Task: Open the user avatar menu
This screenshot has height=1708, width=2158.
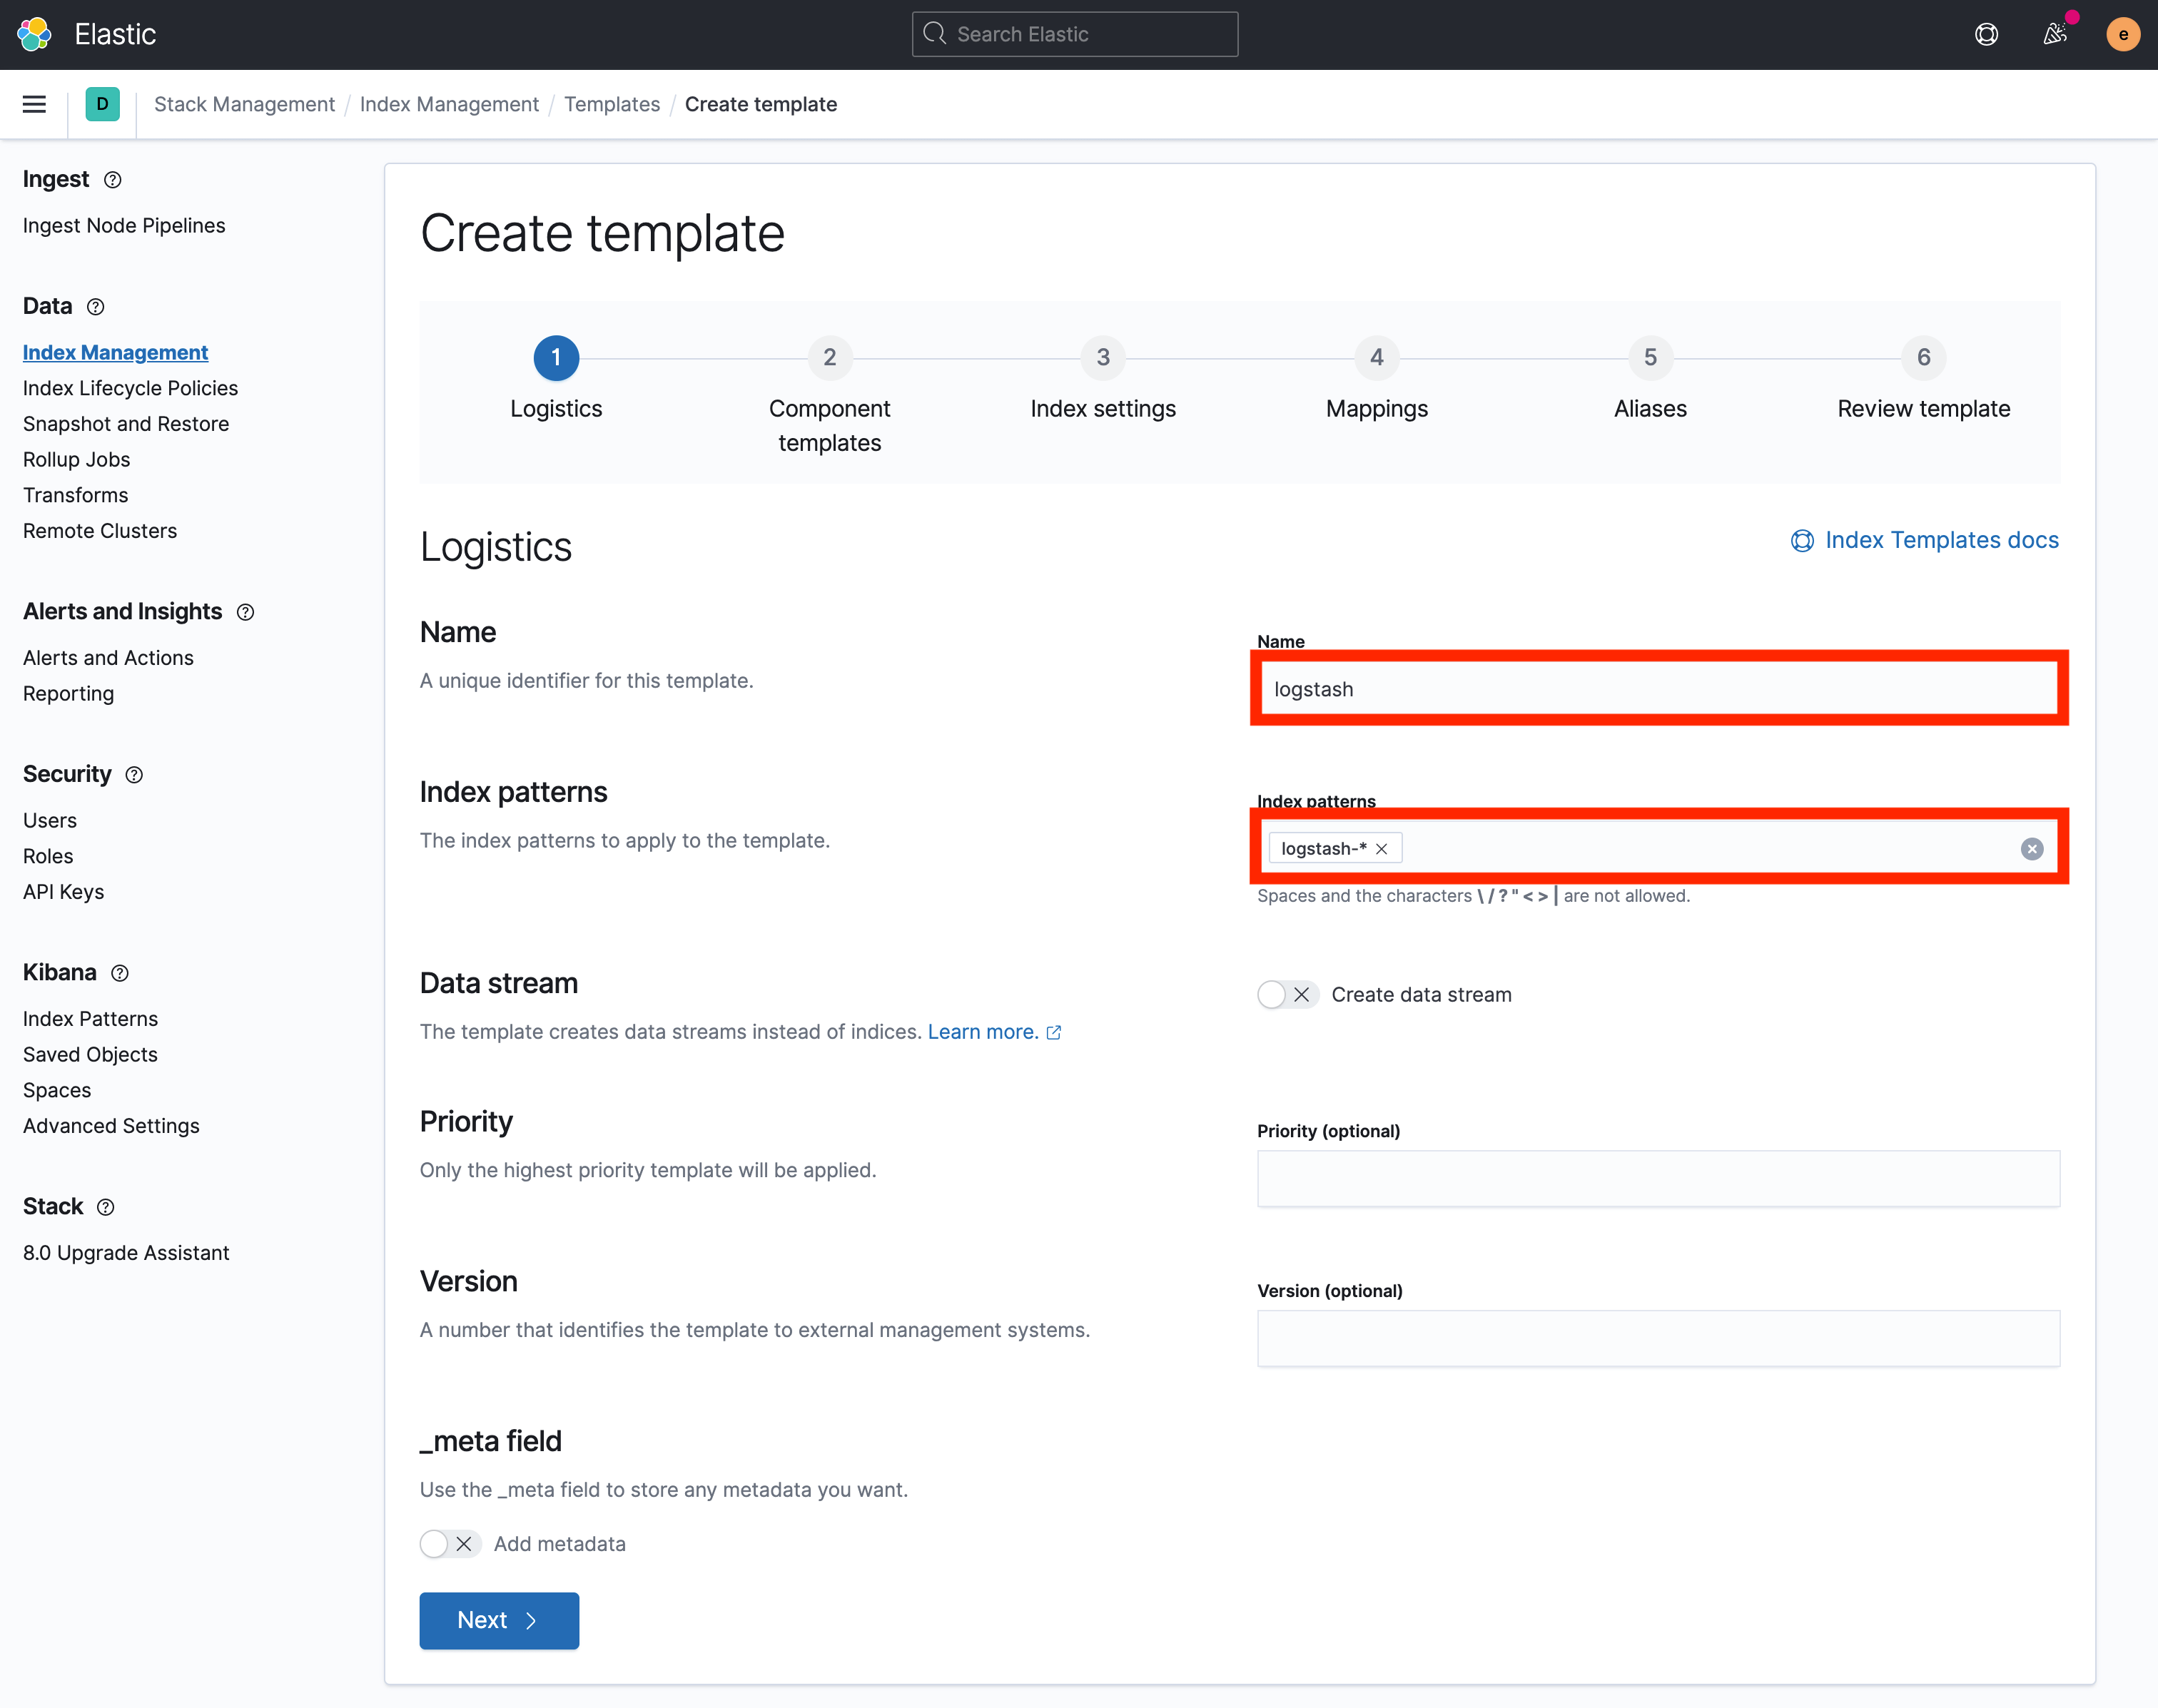Action: tap(2122, 34)
